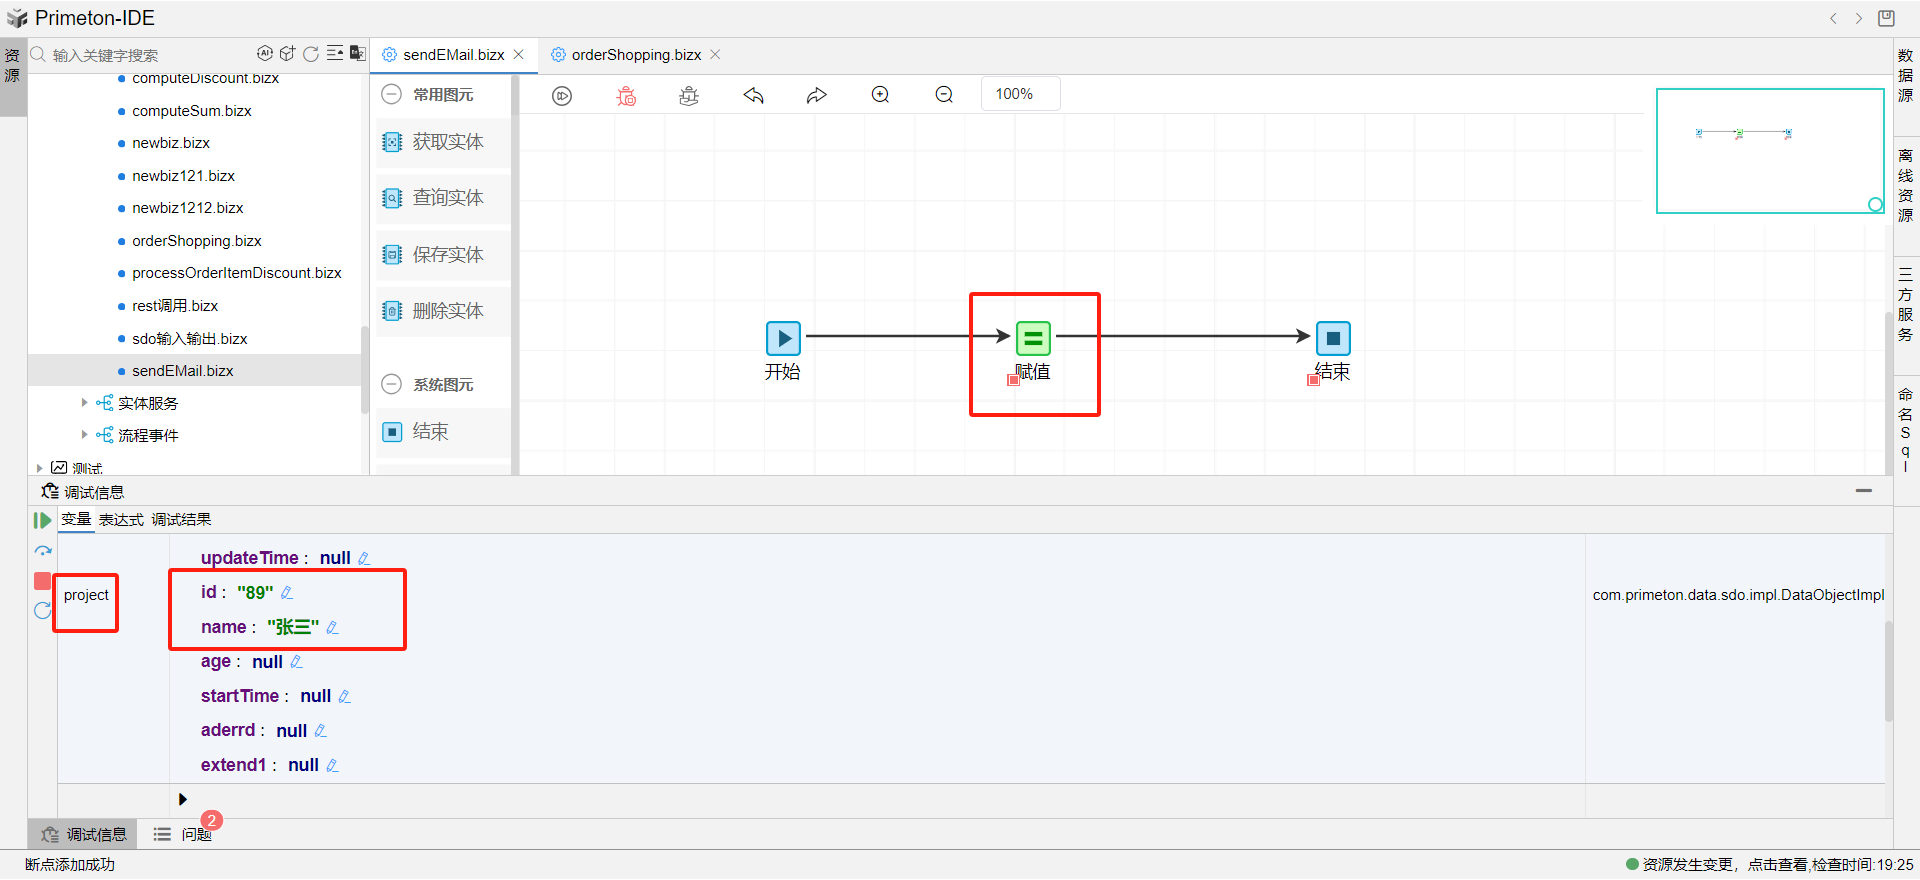
Task: Edit the name variable value
Action: 333,628
